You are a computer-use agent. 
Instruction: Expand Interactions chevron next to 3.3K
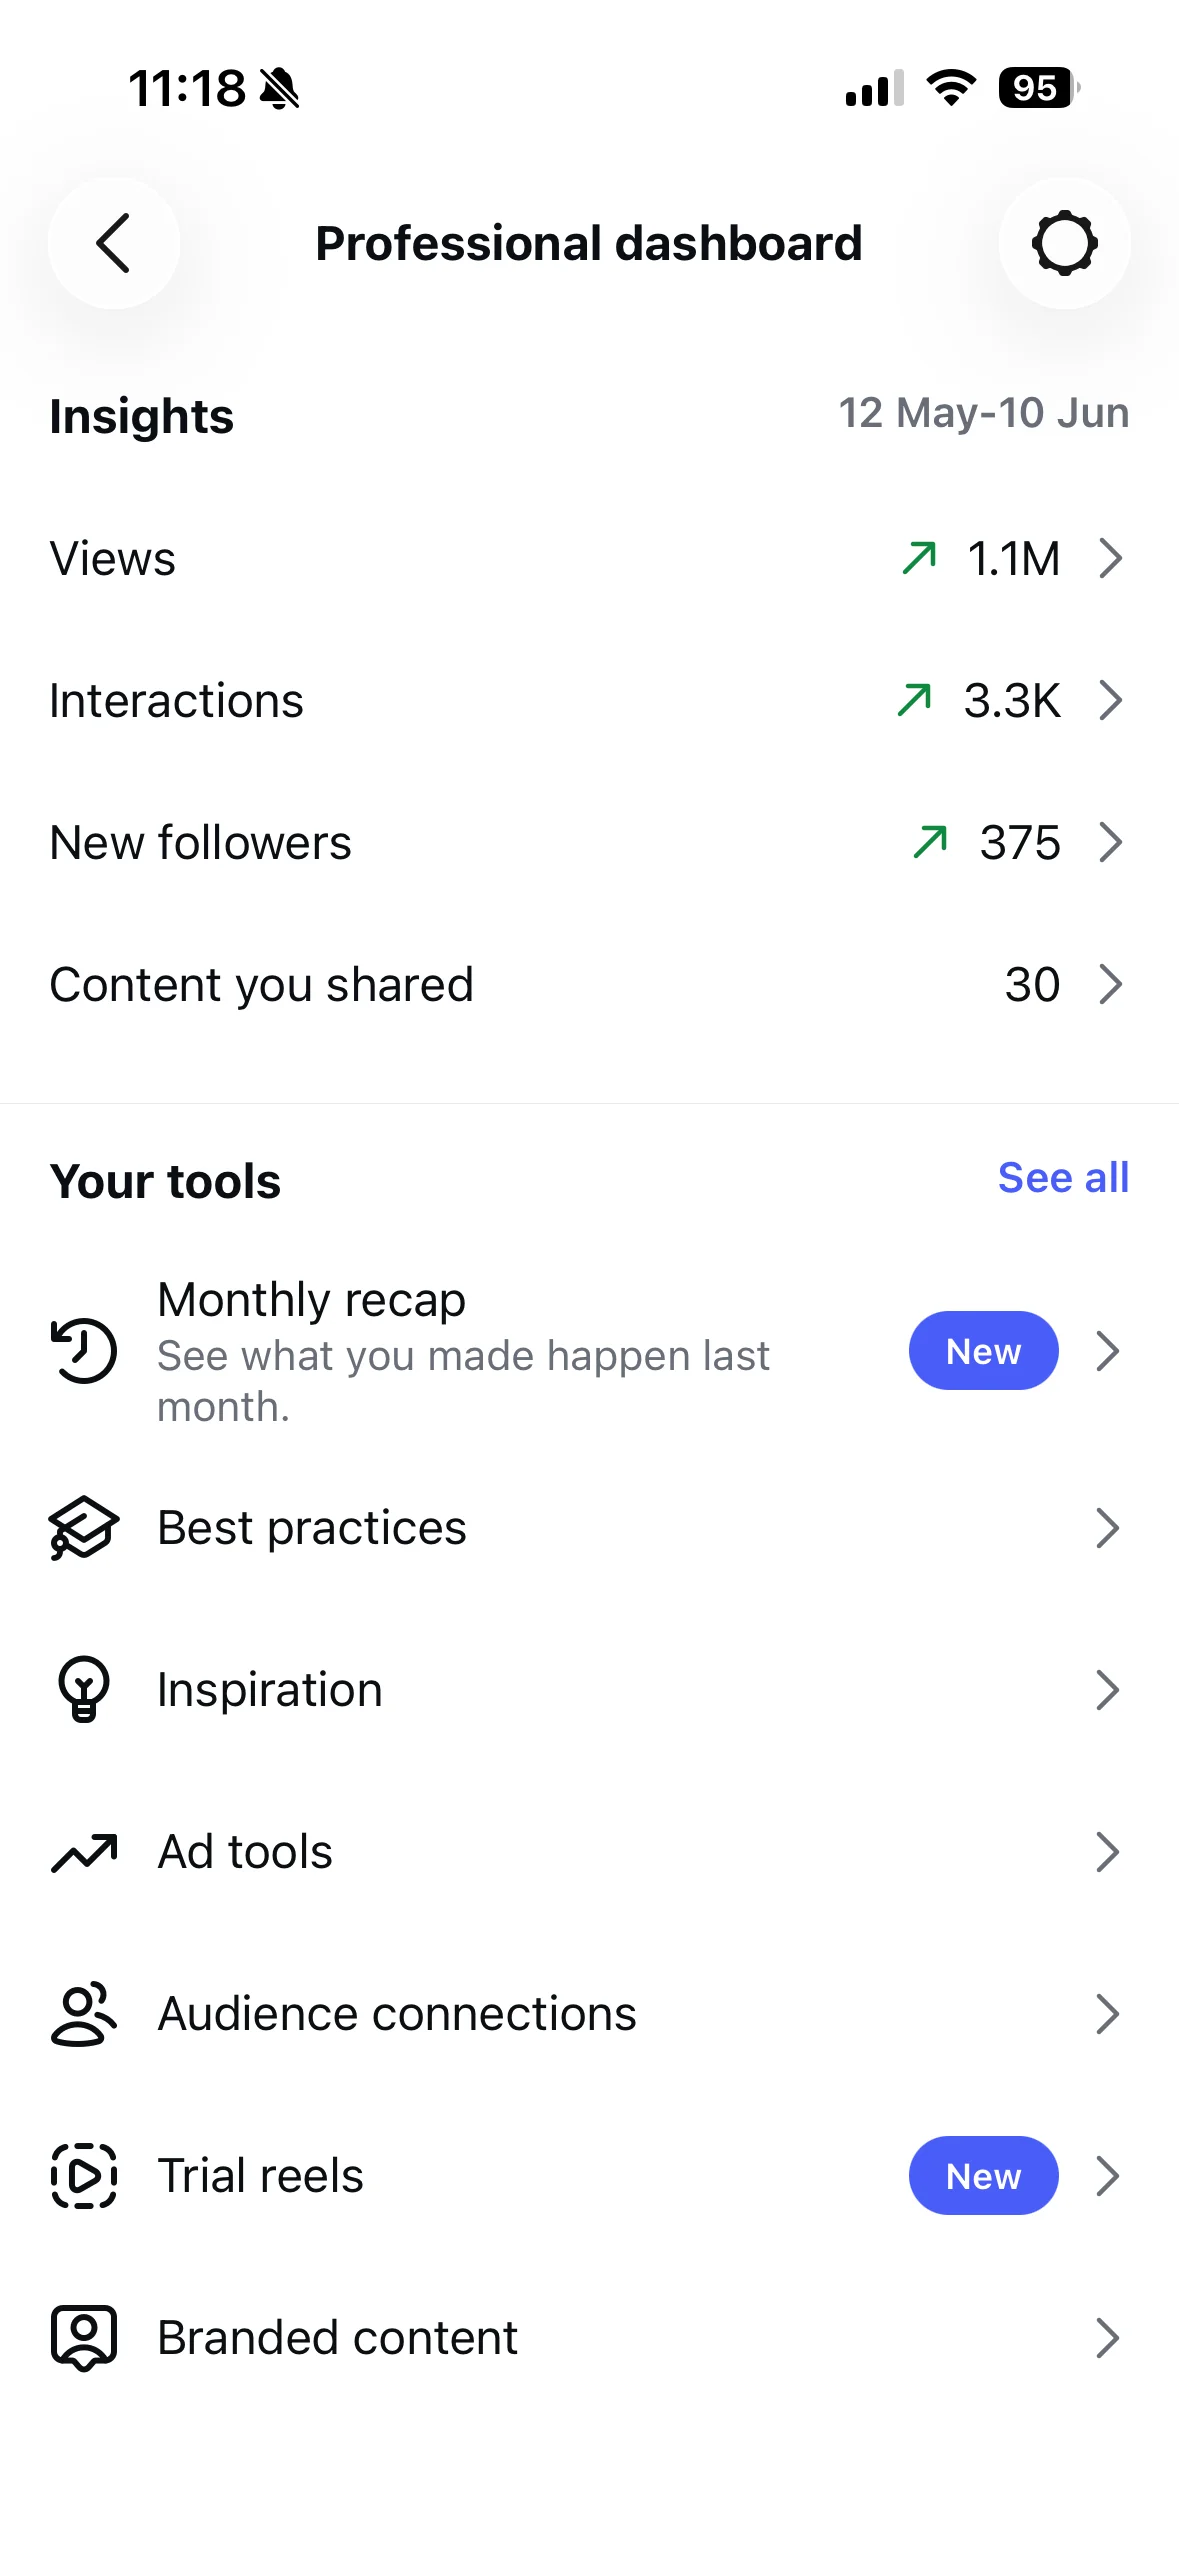(1110, 700)
